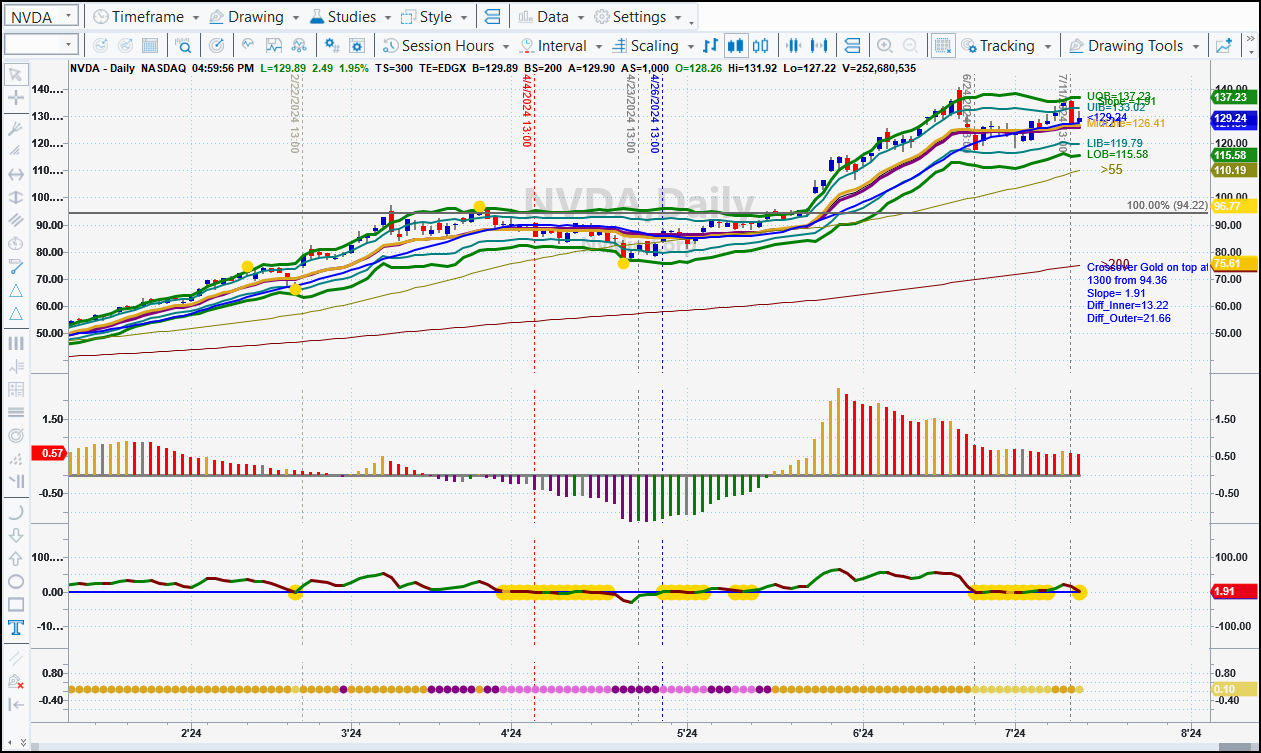Click the wide bar spacing icon
1261x753 pixels.
(820, 46)
